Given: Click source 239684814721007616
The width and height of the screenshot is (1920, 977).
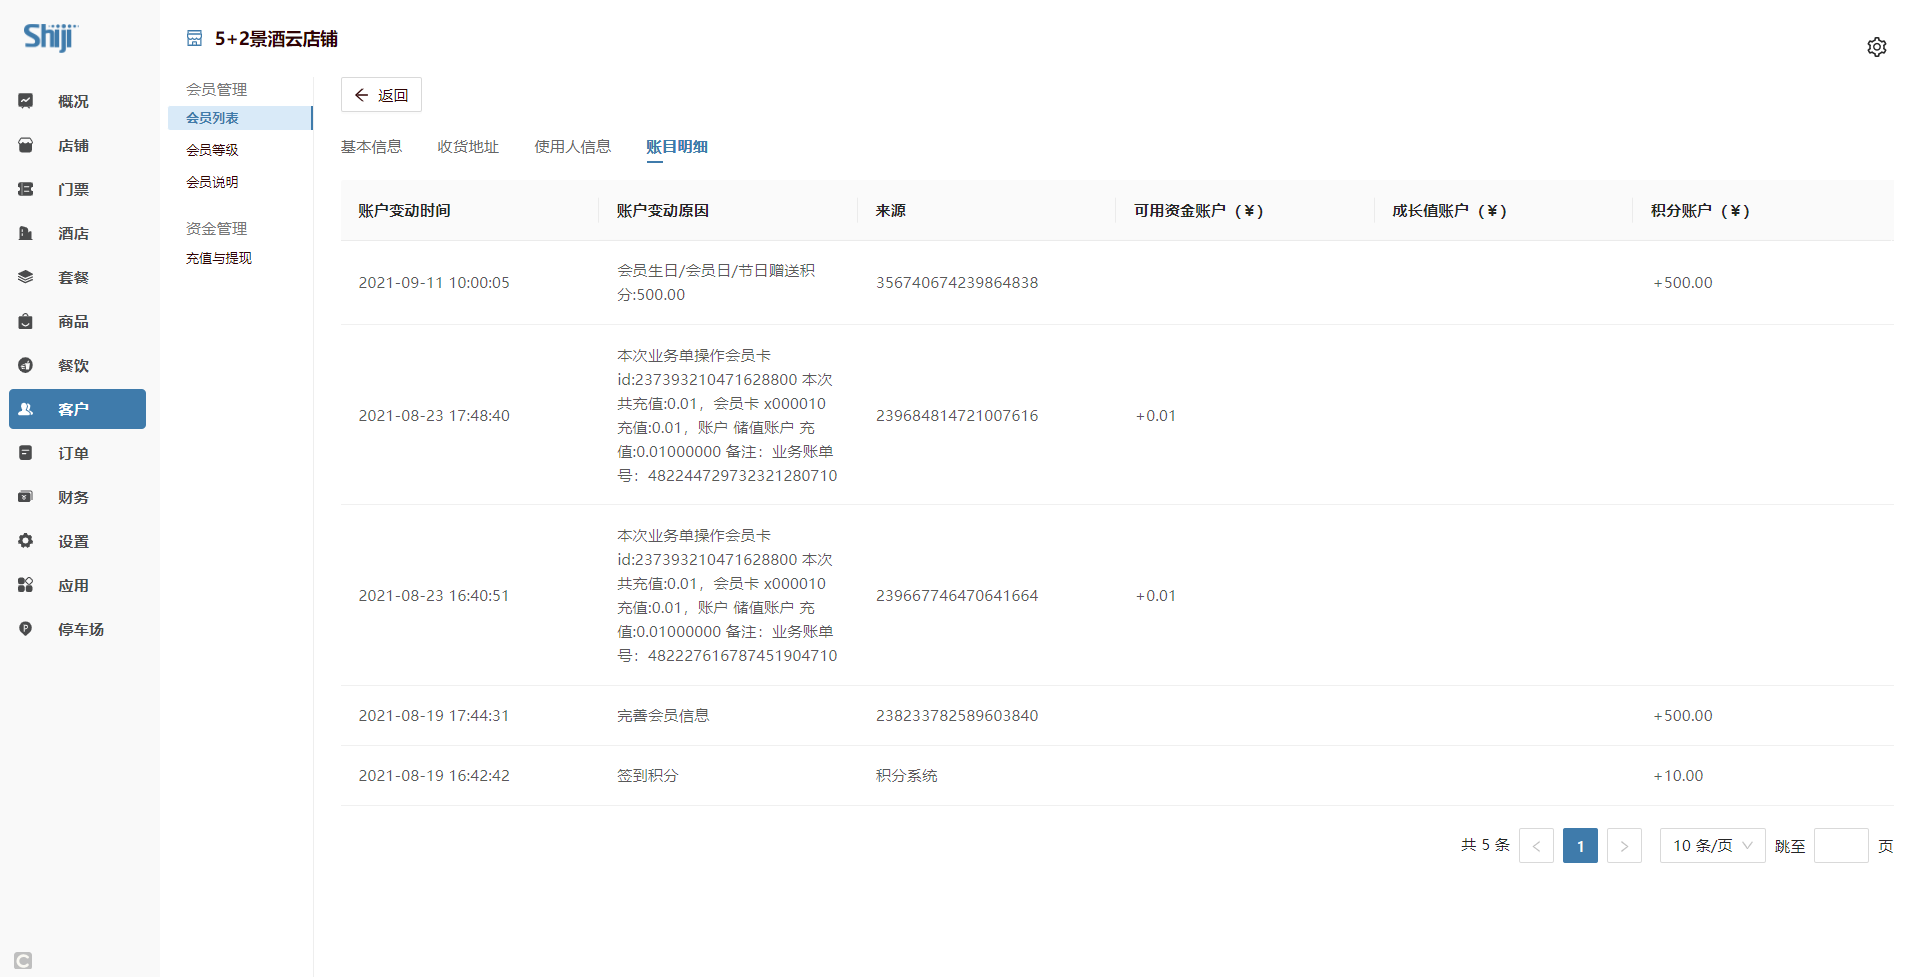Looking at the screenshot, I should point(957,416).
